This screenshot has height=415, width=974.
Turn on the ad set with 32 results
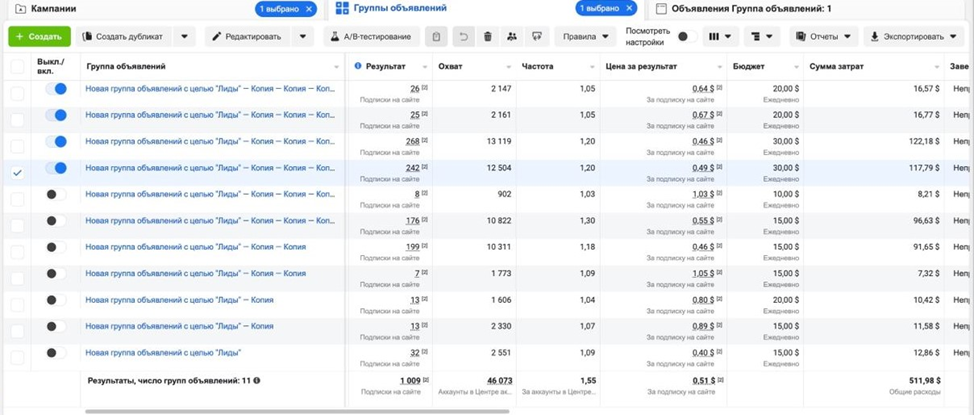[56, 353]
